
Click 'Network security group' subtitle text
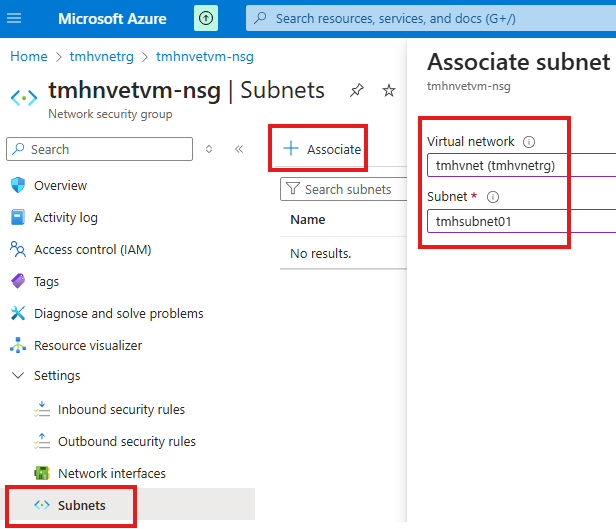click(110, 114)
